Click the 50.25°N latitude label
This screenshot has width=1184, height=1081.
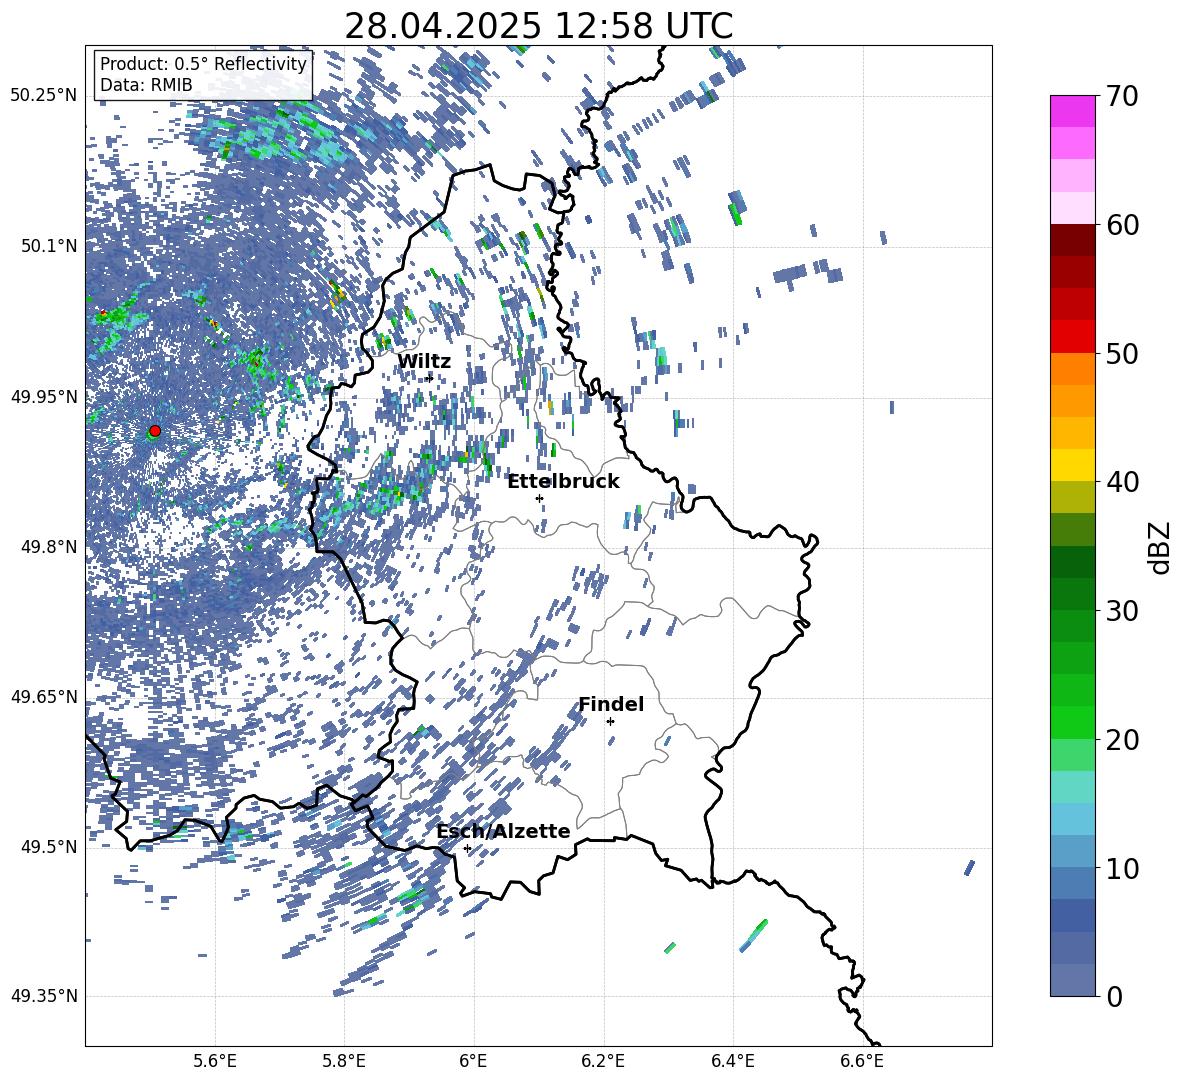44,96
